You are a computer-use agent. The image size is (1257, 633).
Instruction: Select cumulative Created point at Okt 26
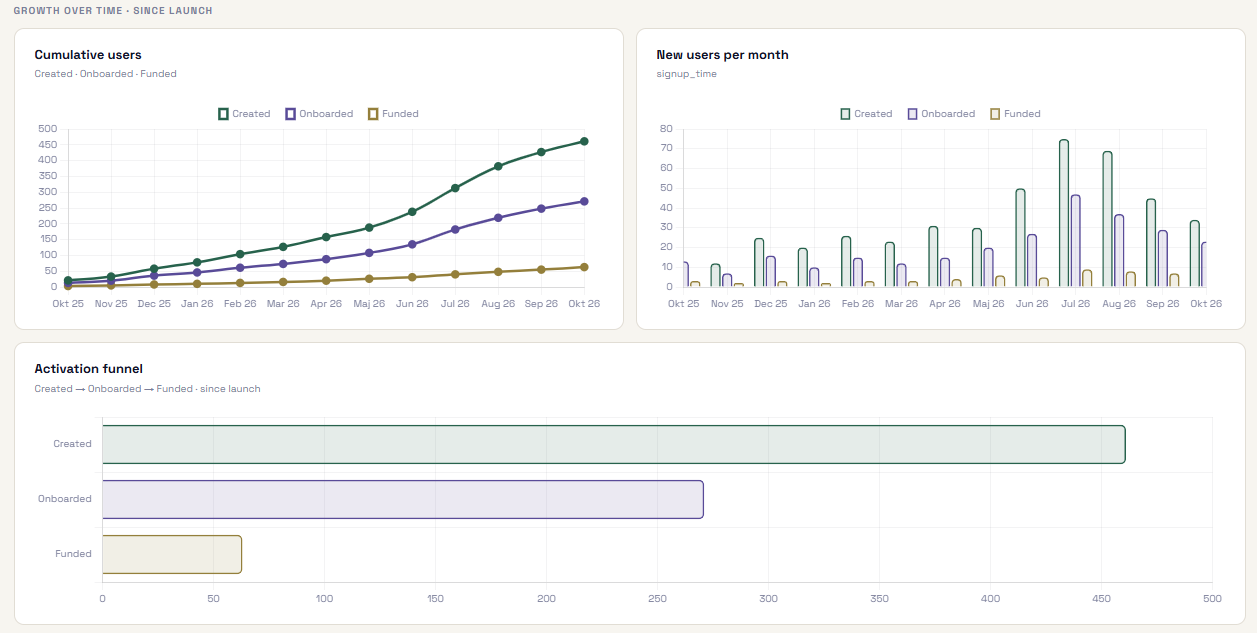coord(584,142)
